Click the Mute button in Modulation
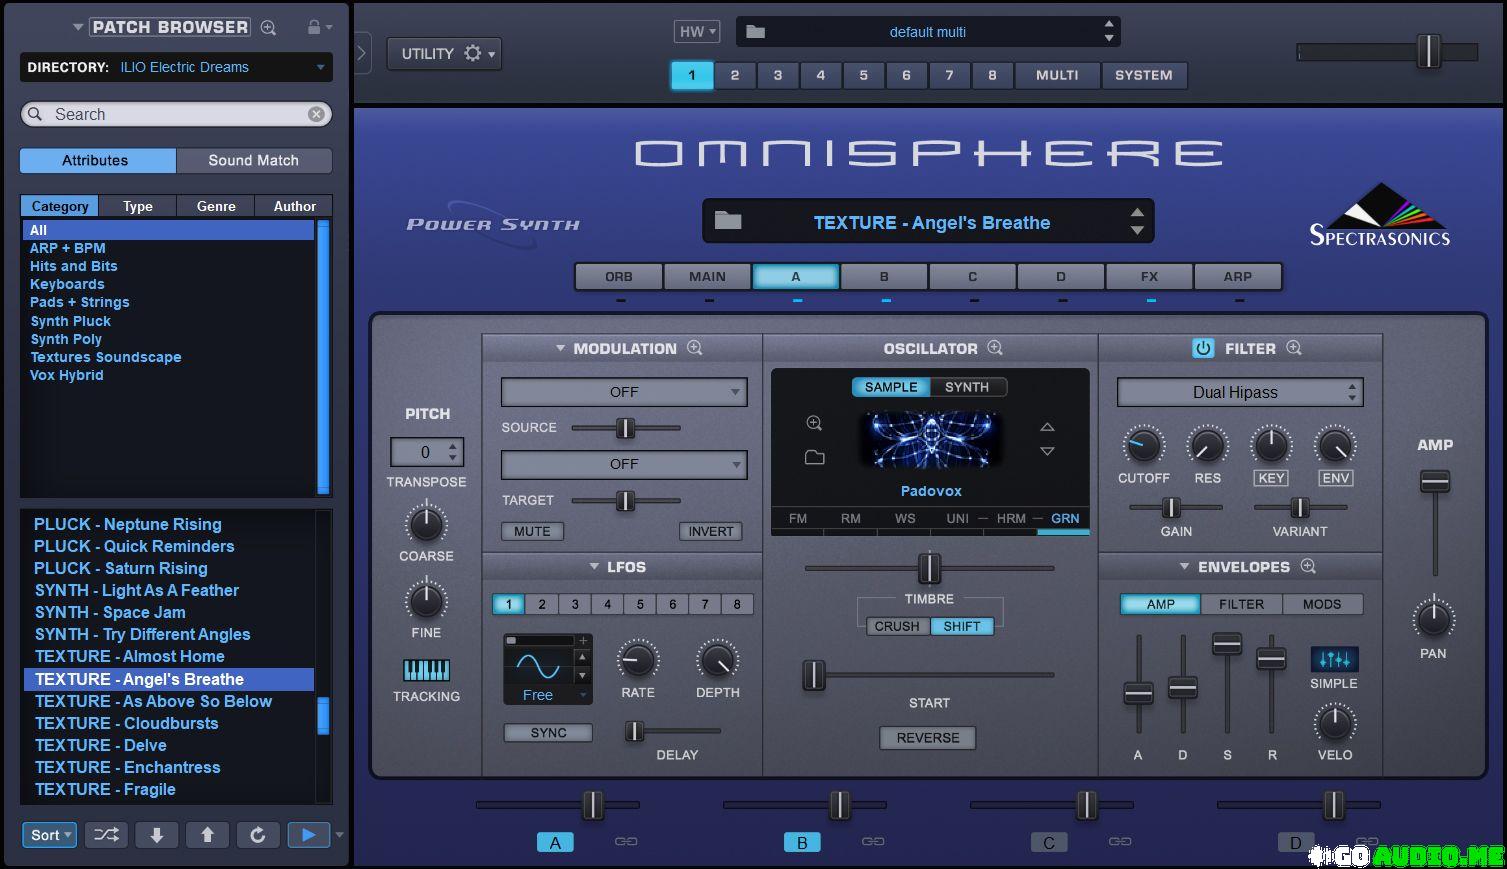This screenshot has width=1507, height=869. pyautogui.click(x=532, y=531)
